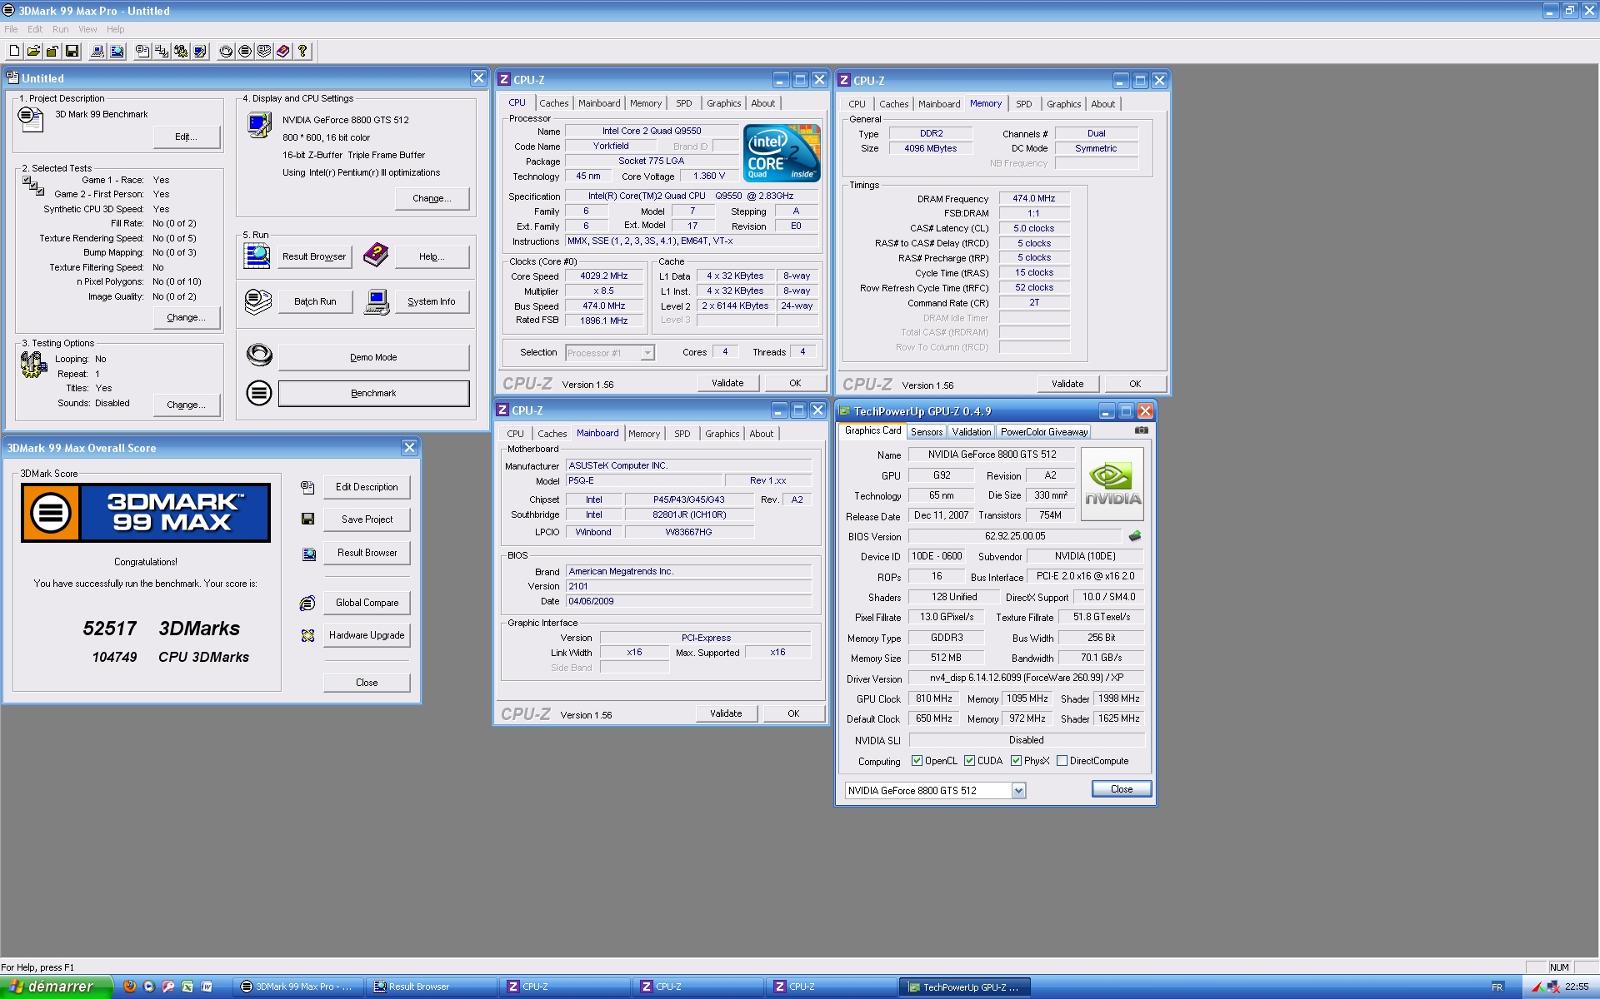
Task: Click the Firefox icon in the taskbar quick launch
Action: point(130,986)
